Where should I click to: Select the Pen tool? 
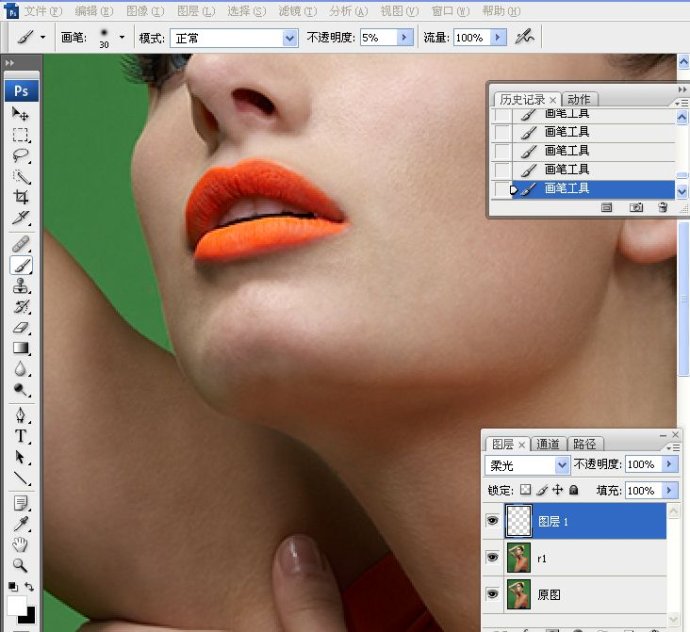20,415
